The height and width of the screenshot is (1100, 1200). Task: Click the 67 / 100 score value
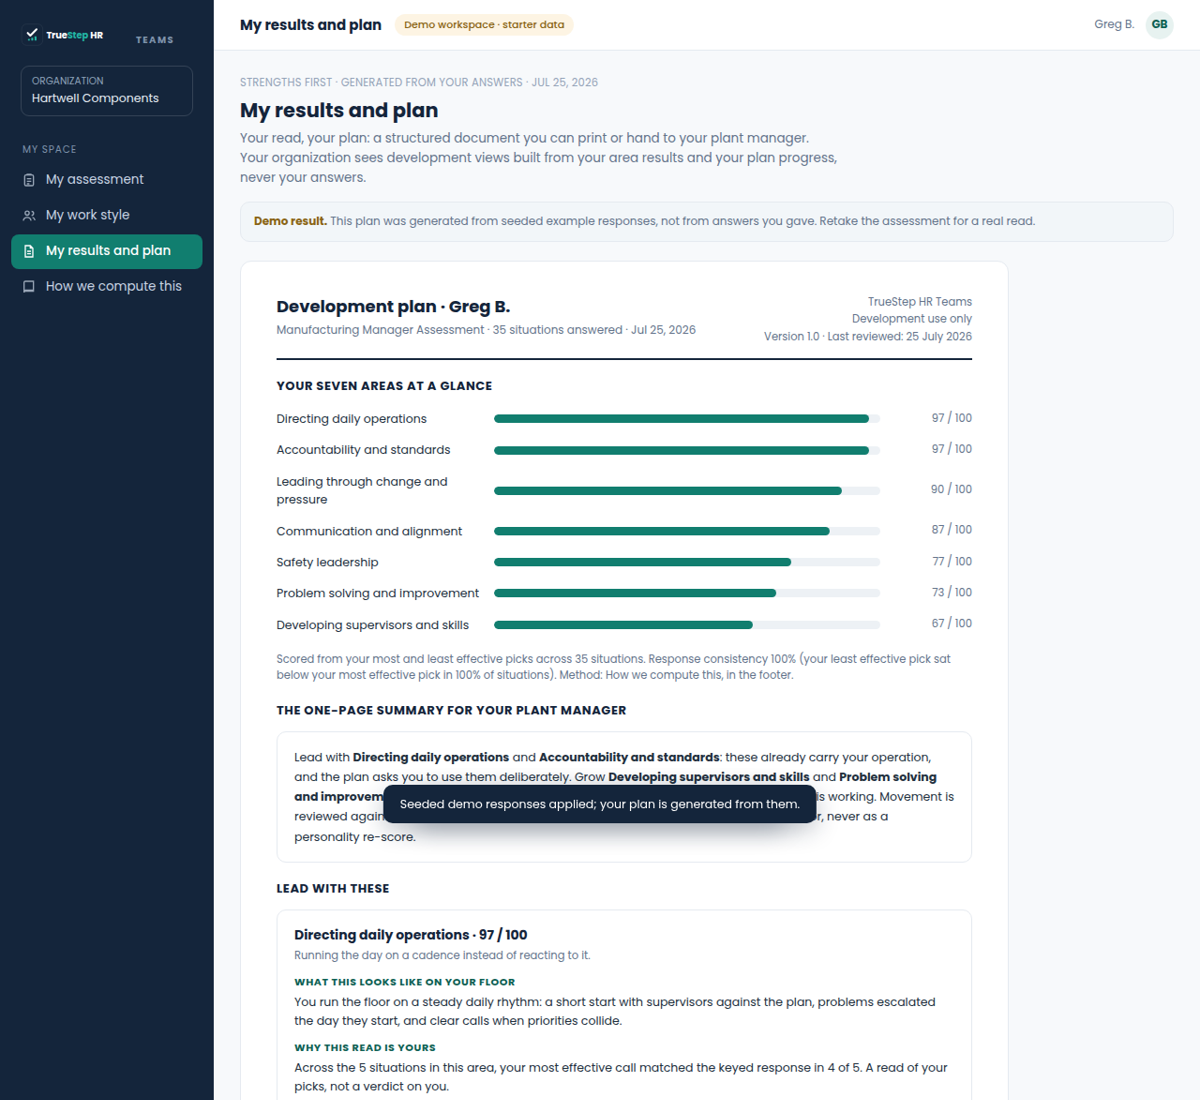[x=951, y=624]
